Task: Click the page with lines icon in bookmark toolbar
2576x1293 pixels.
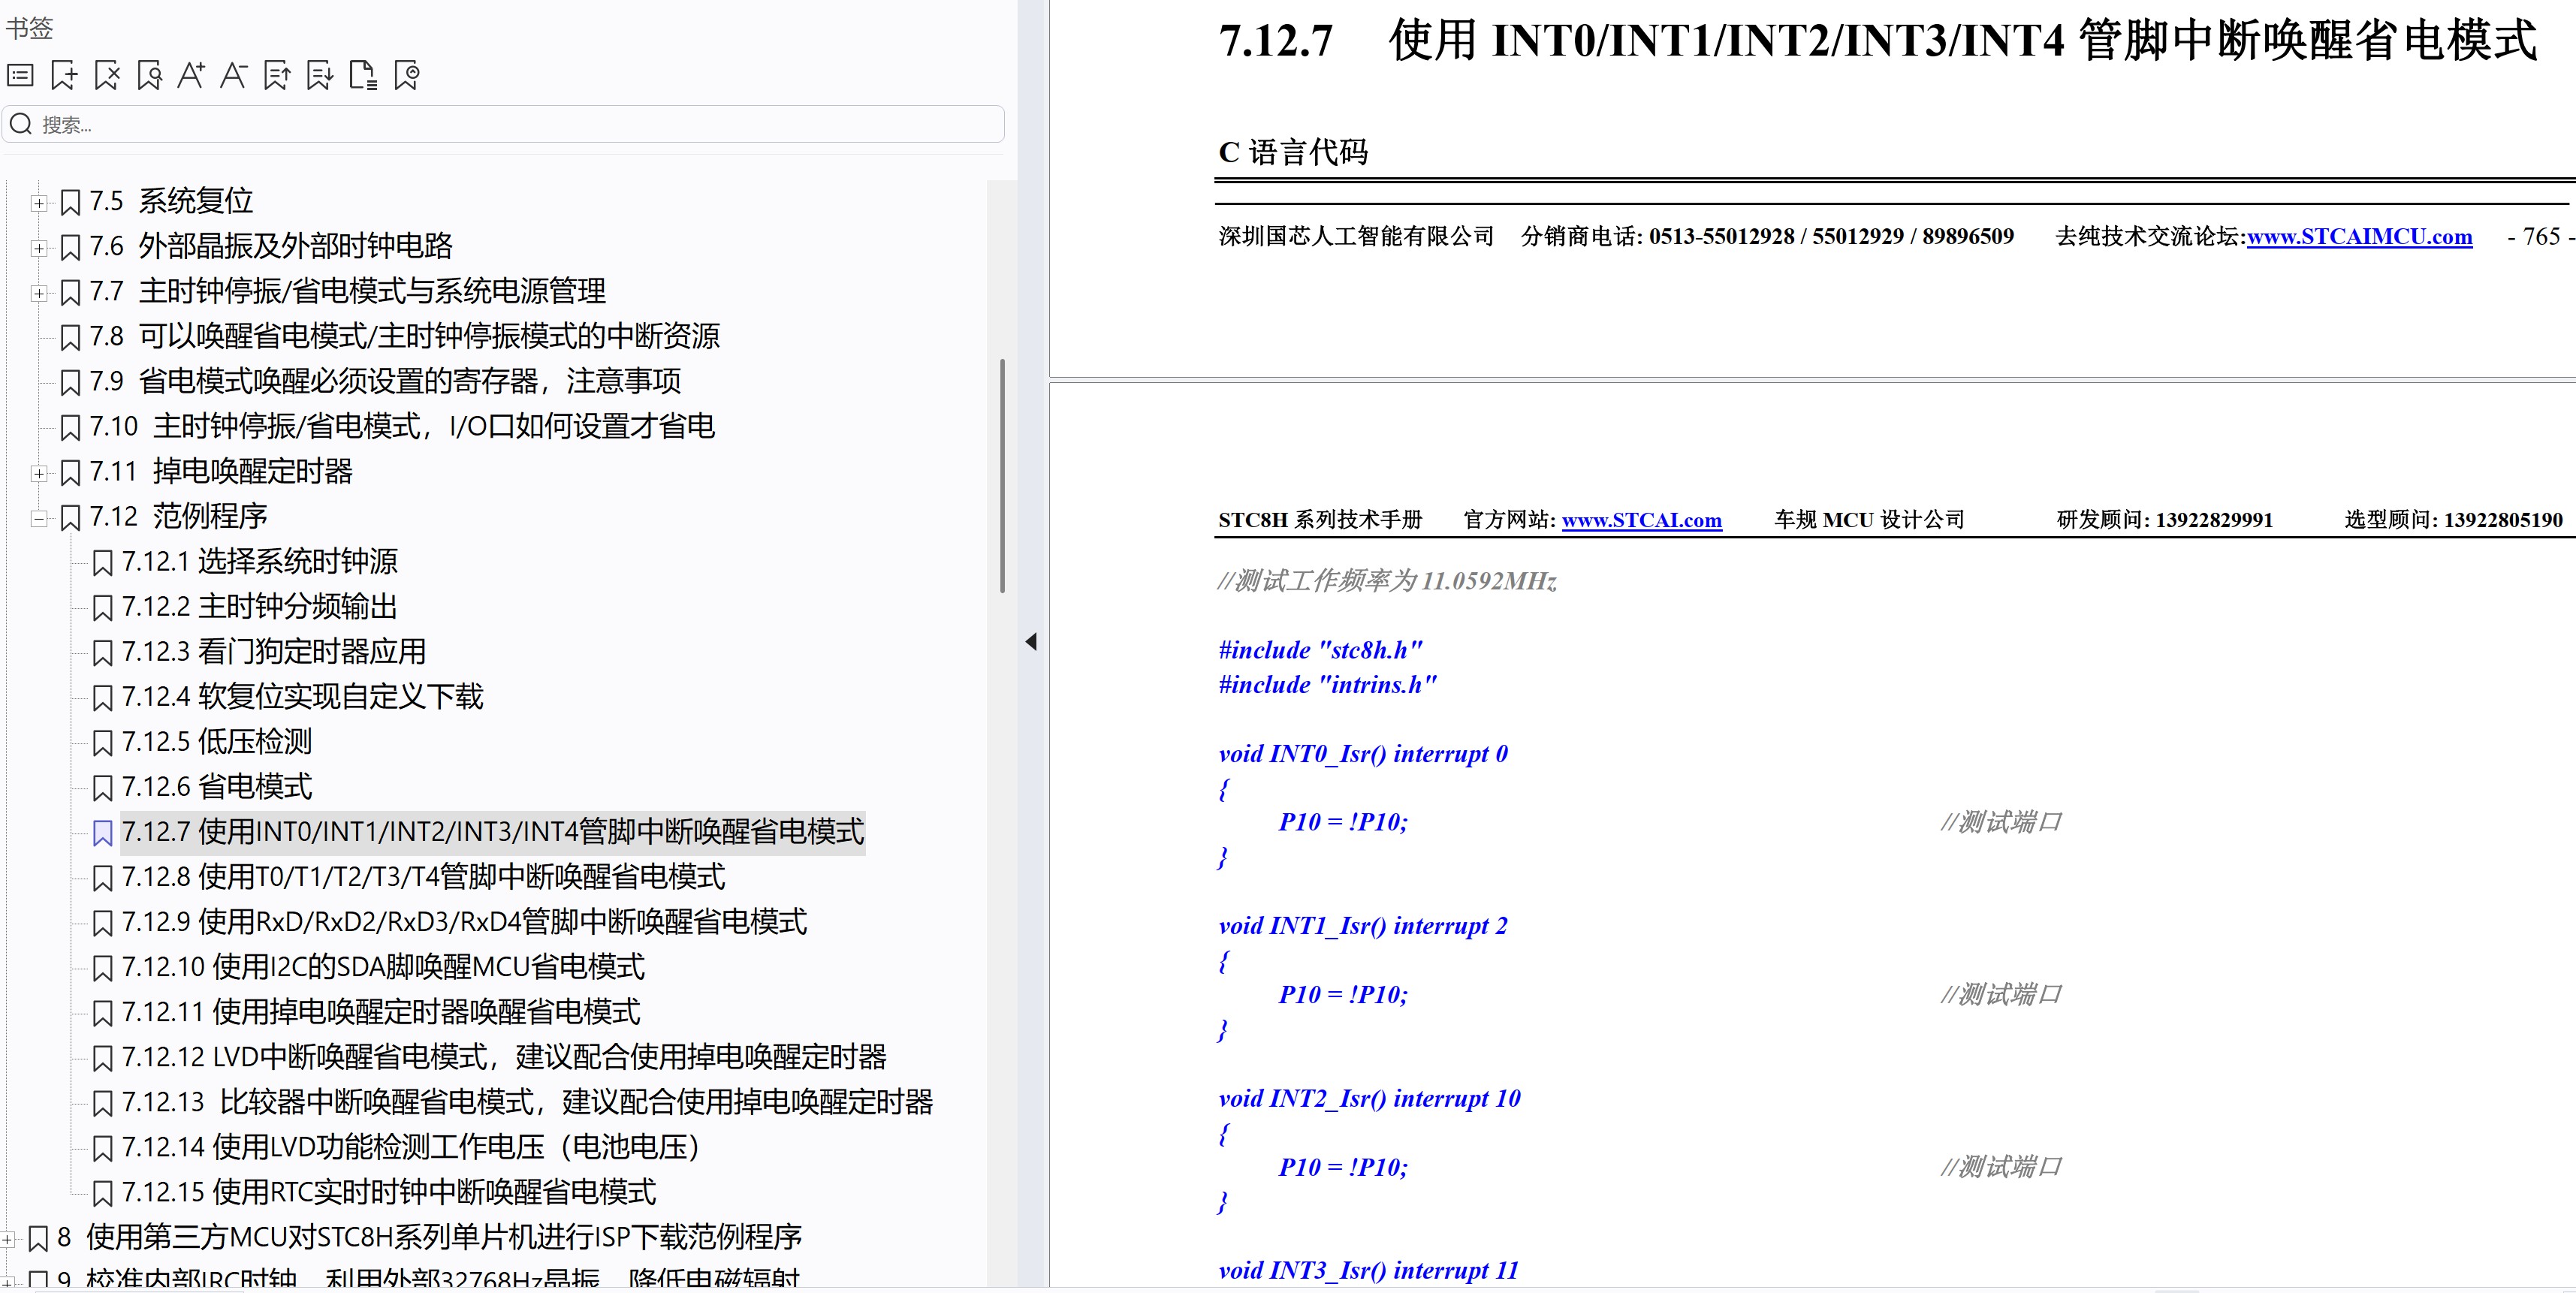Action: tap(363, 75)
